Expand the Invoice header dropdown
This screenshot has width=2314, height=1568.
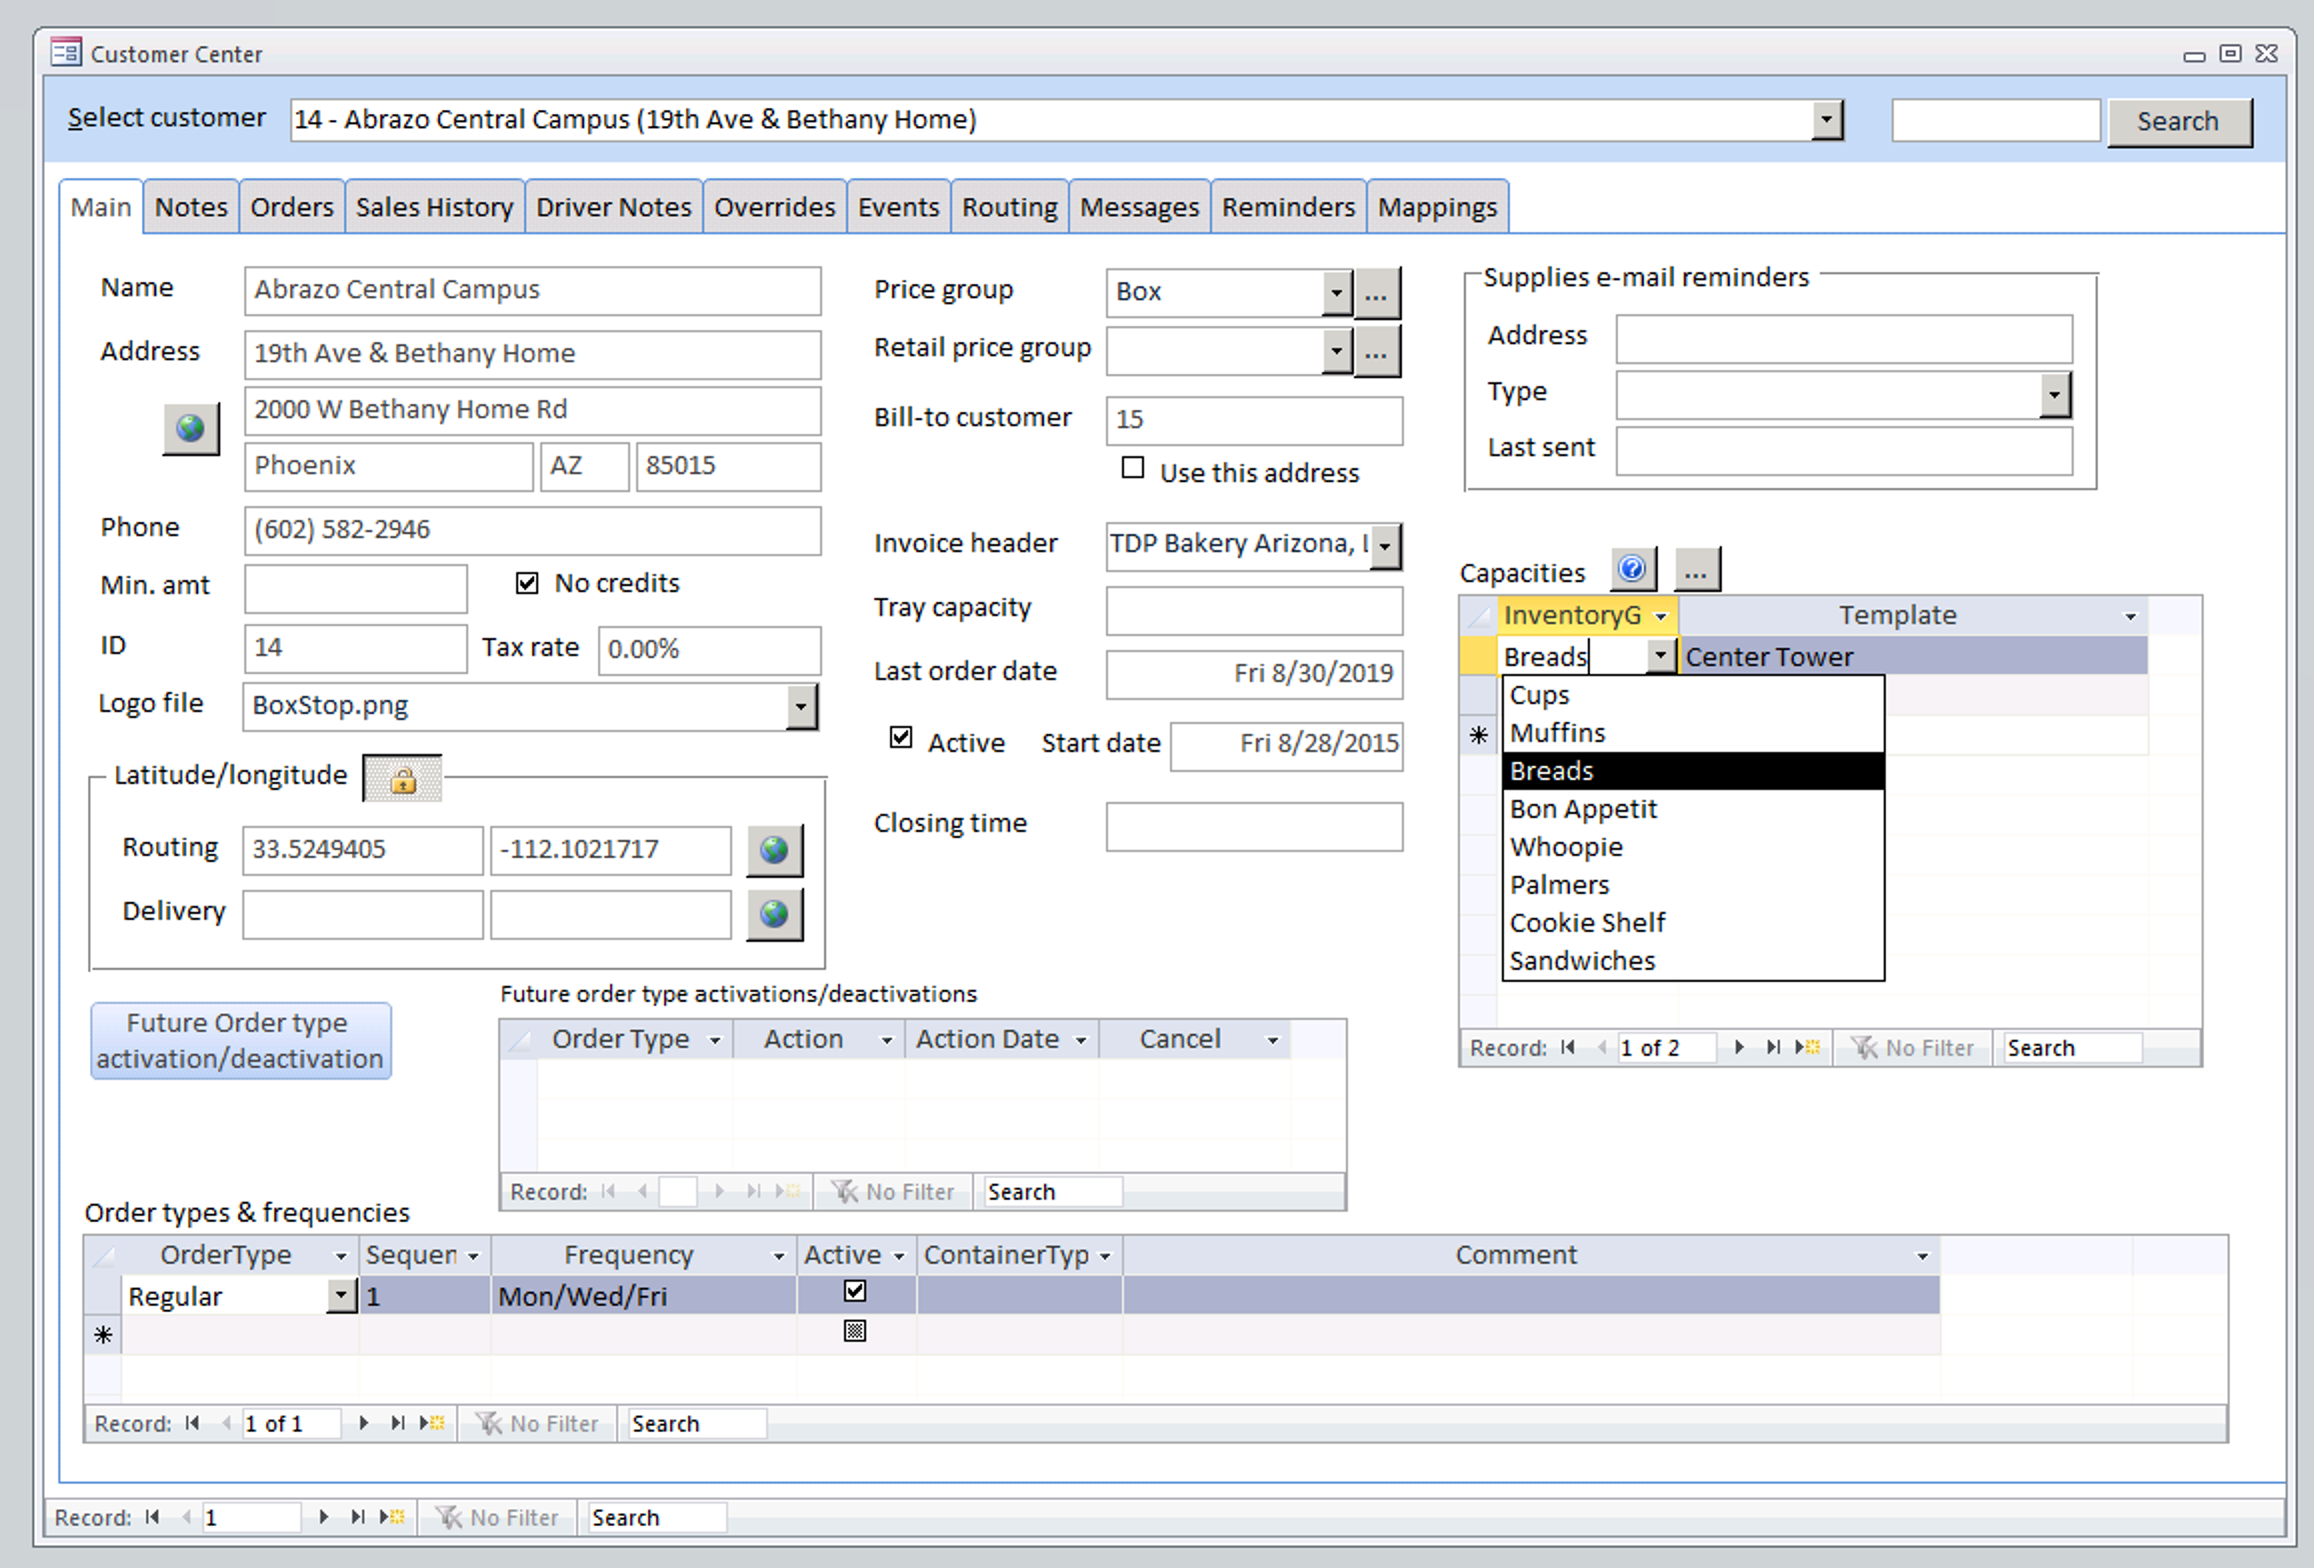pos(1385,546)
